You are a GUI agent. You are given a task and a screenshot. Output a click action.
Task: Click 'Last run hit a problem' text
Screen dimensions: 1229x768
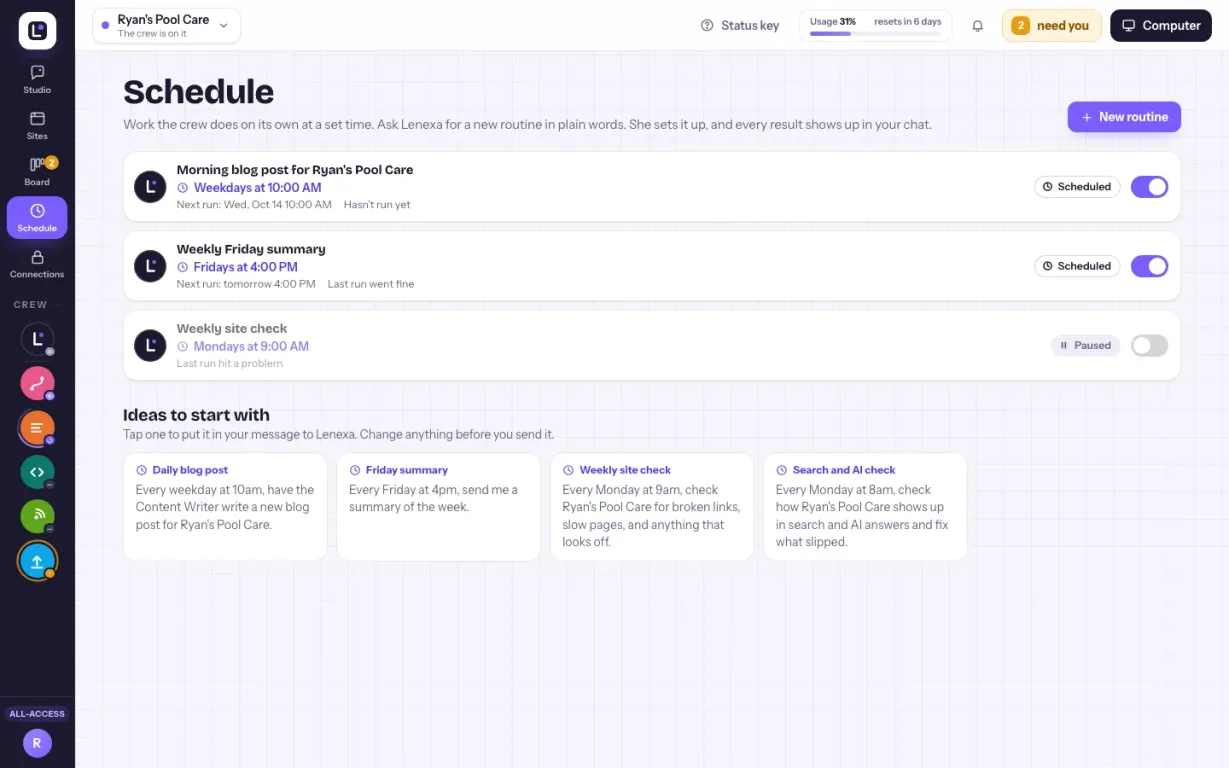coord(230,364)
